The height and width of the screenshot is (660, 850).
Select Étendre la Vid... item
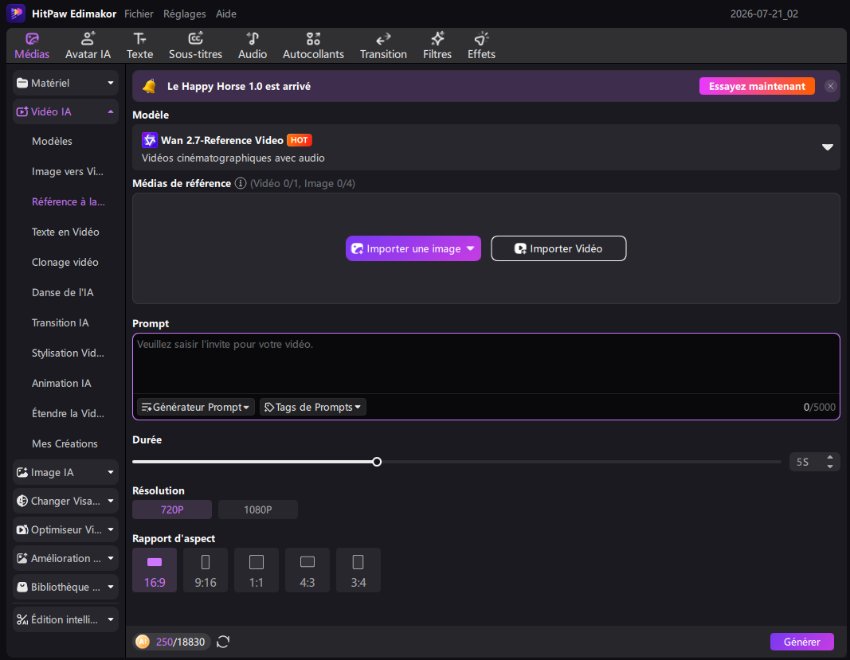pos(68,413)
